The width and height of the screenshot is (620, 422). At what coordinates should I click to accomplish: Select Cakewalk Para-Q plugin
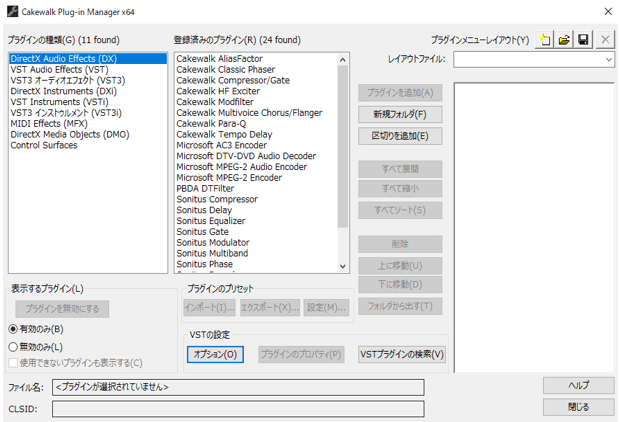(x=256, y=123)
